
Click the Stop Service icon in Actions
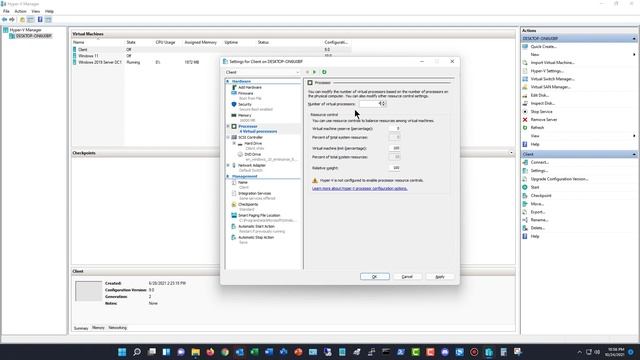(525, 111)
